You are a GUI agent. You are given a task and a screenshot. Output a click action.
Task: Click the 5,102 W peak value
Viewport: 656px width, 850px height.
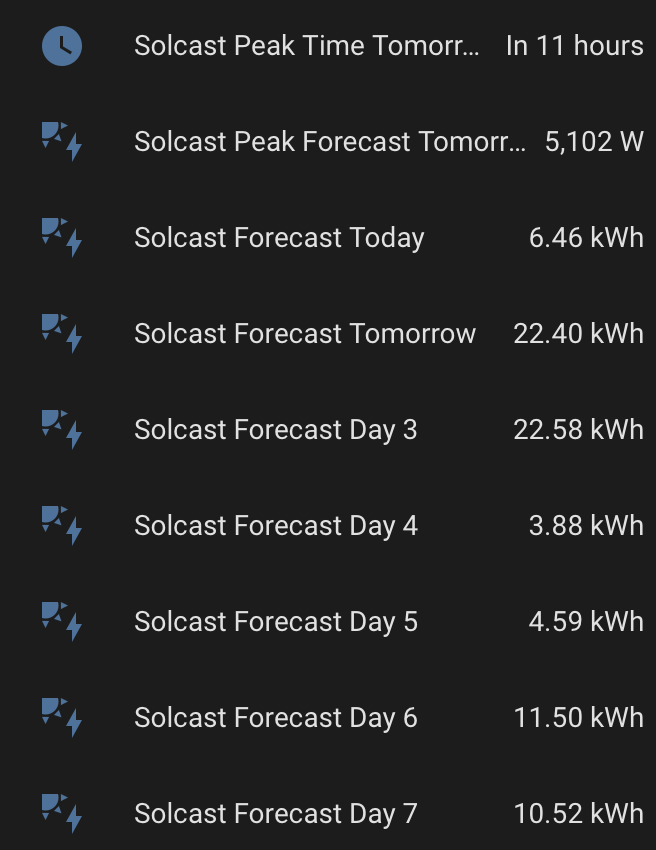click(594, 142)
